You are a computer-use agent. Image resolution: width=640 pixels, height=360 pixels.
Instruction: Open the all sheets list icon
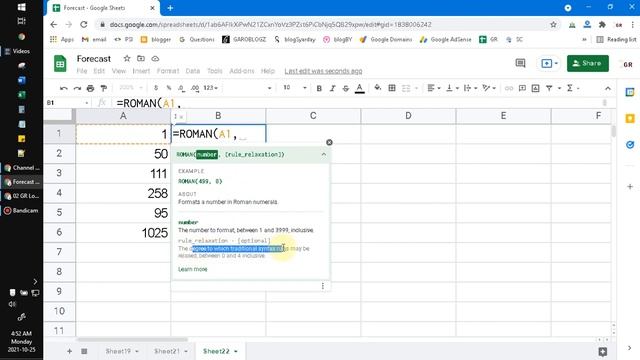[x=84, y=351]
